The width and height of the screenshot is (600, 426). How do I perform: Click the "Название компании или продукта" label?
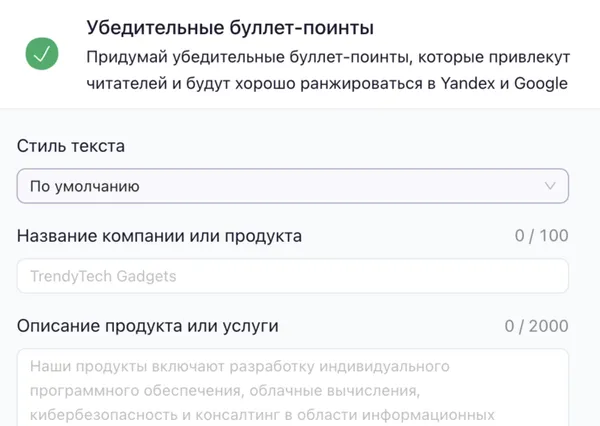pos(159,236)
